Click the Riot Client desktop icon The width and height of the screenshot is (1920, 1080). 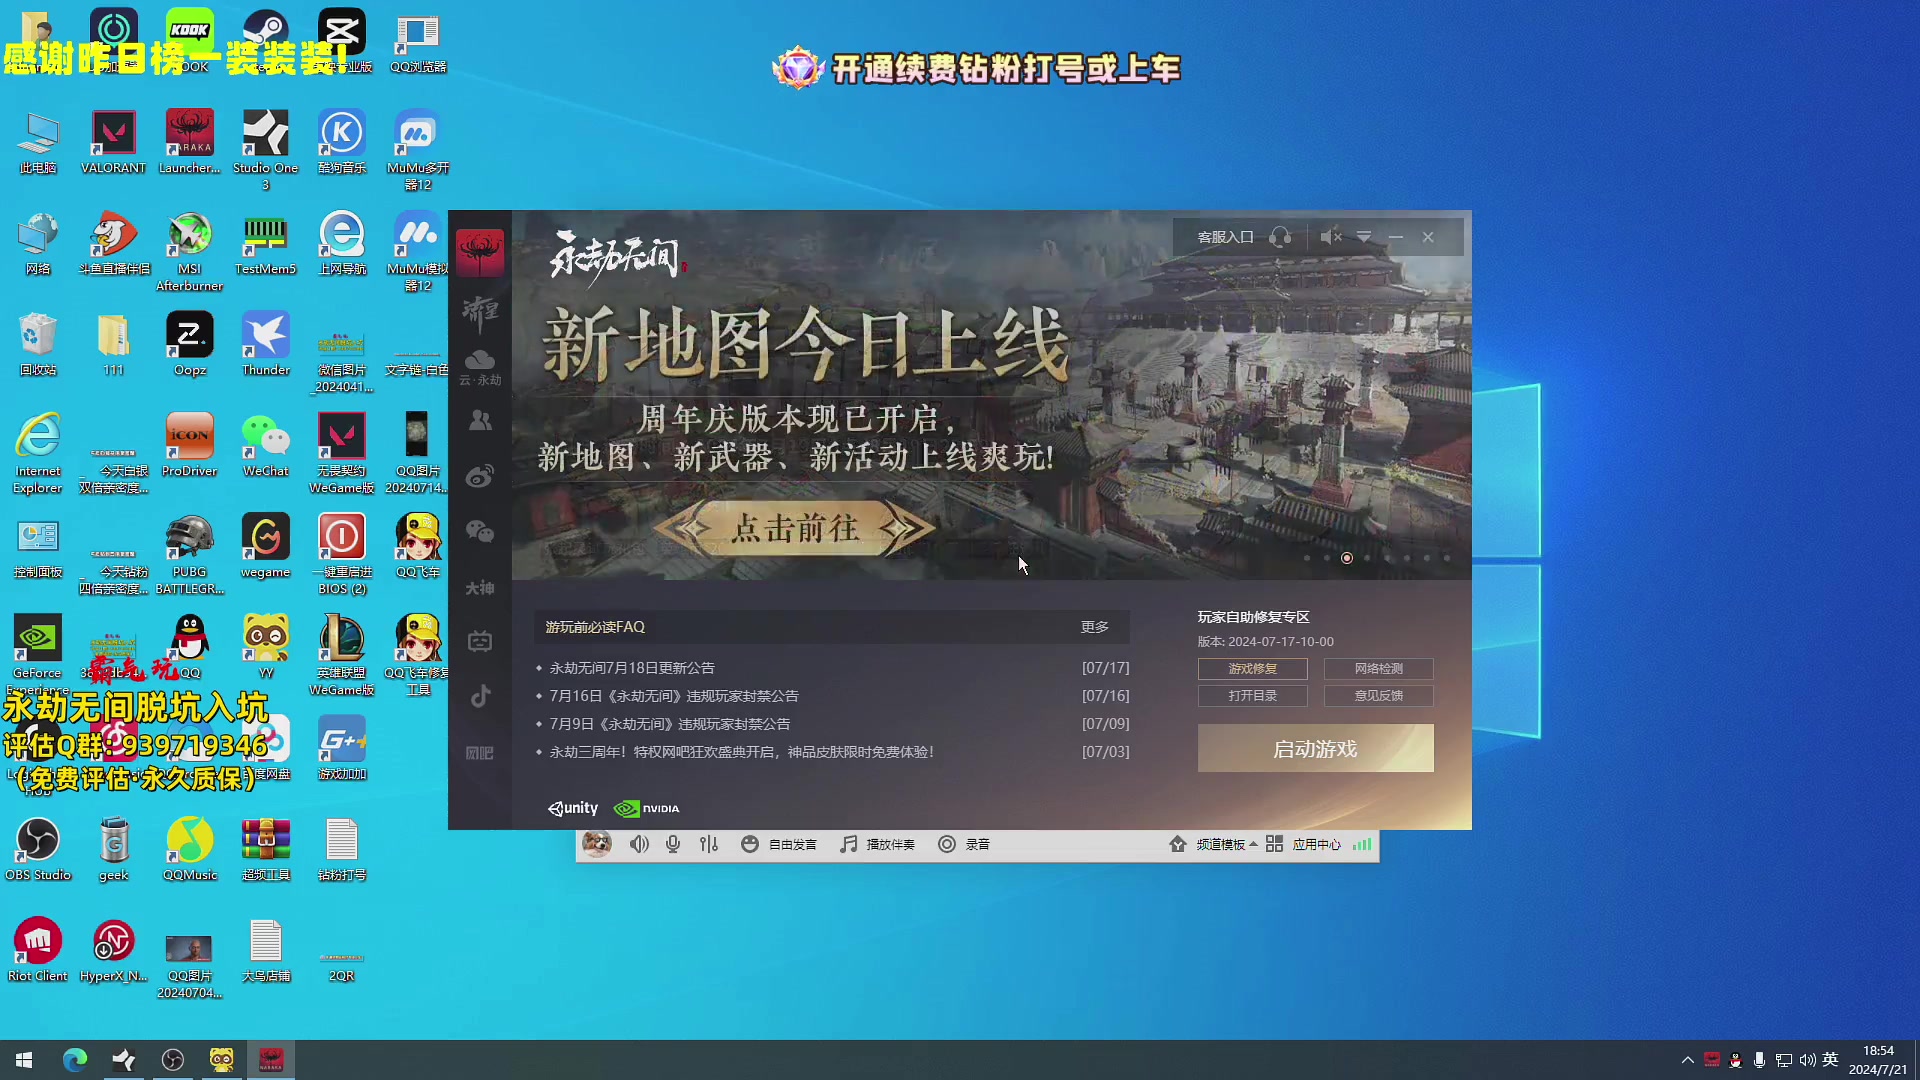click(38, 950)
